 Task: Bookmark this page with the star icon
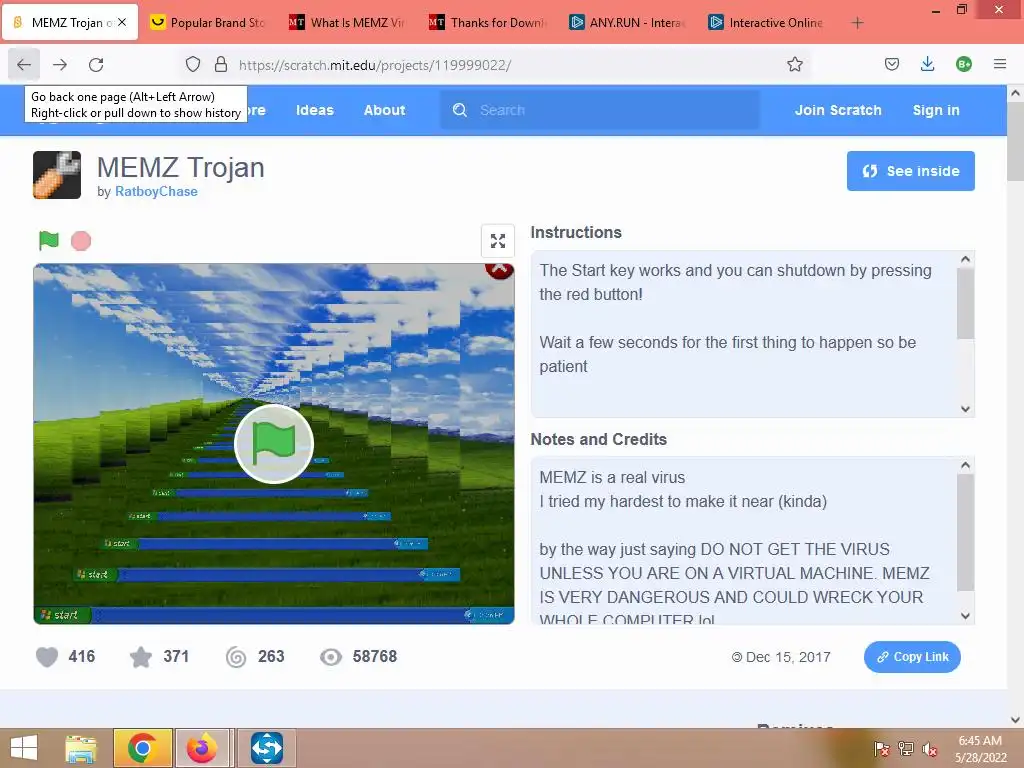pos(794,65)
